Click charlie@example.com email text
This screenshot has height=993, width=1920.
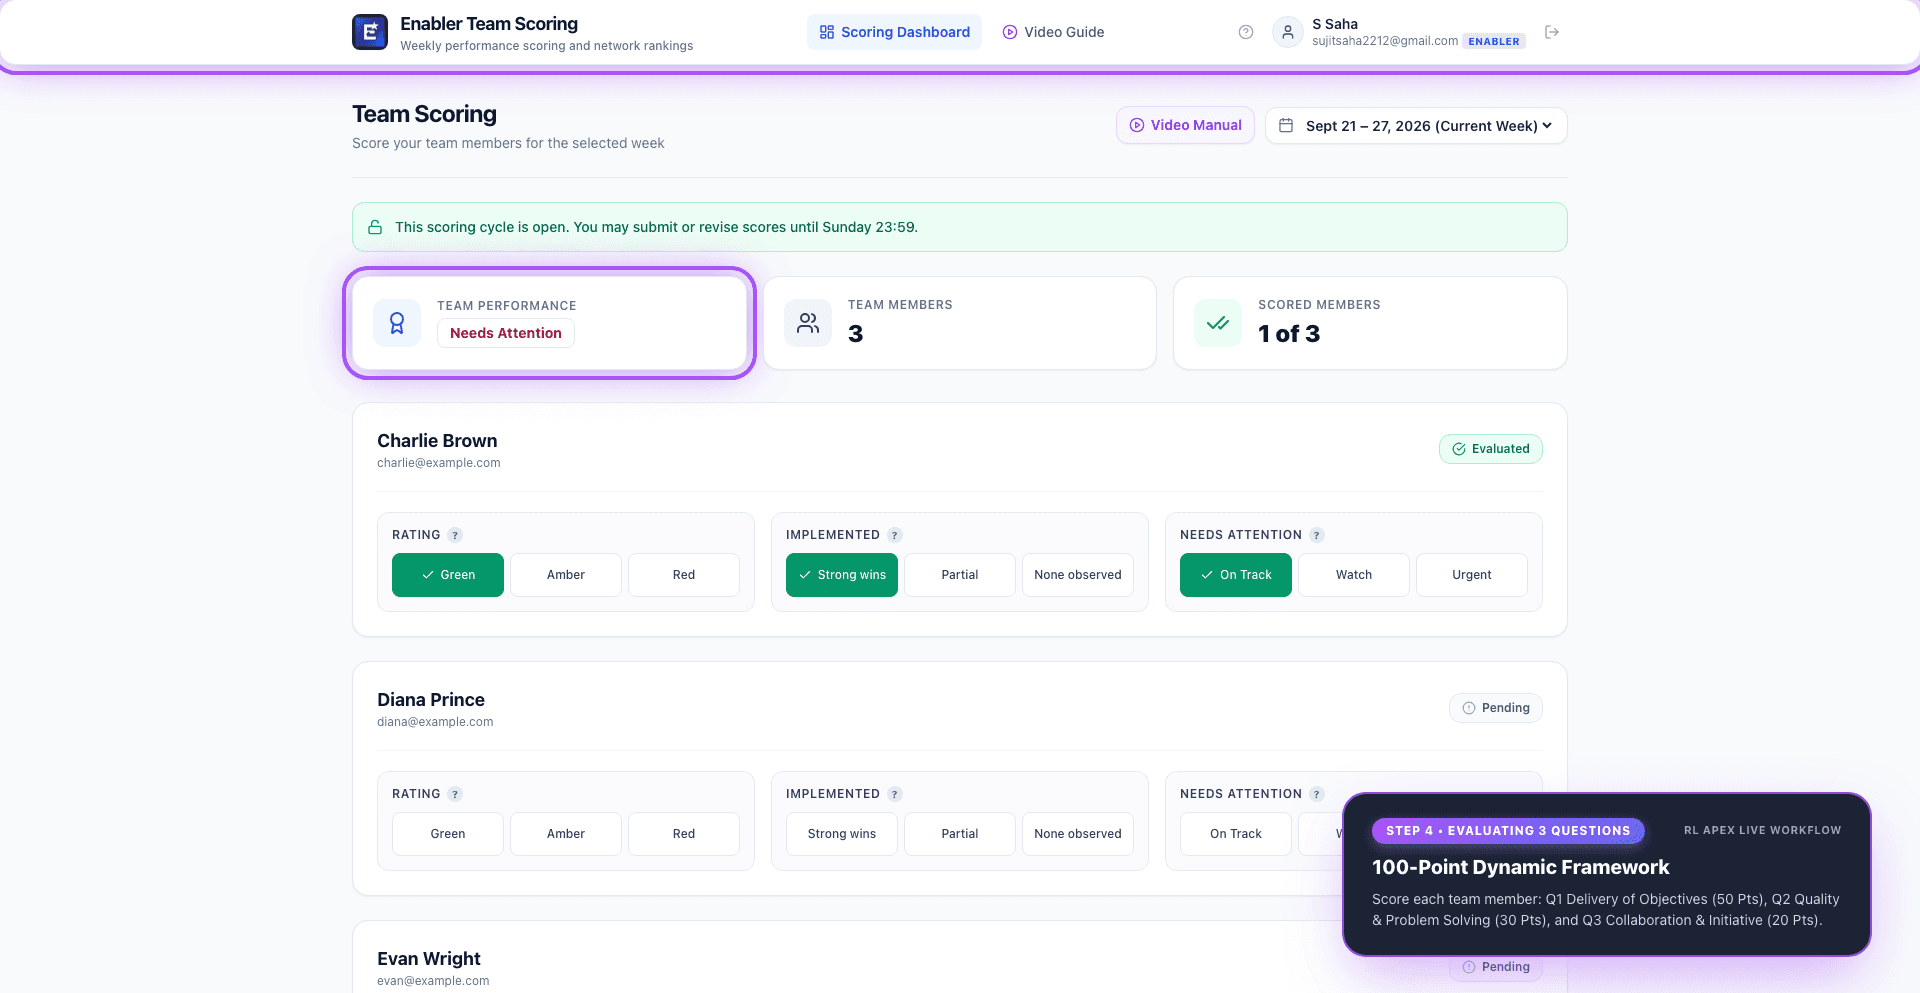439,463
